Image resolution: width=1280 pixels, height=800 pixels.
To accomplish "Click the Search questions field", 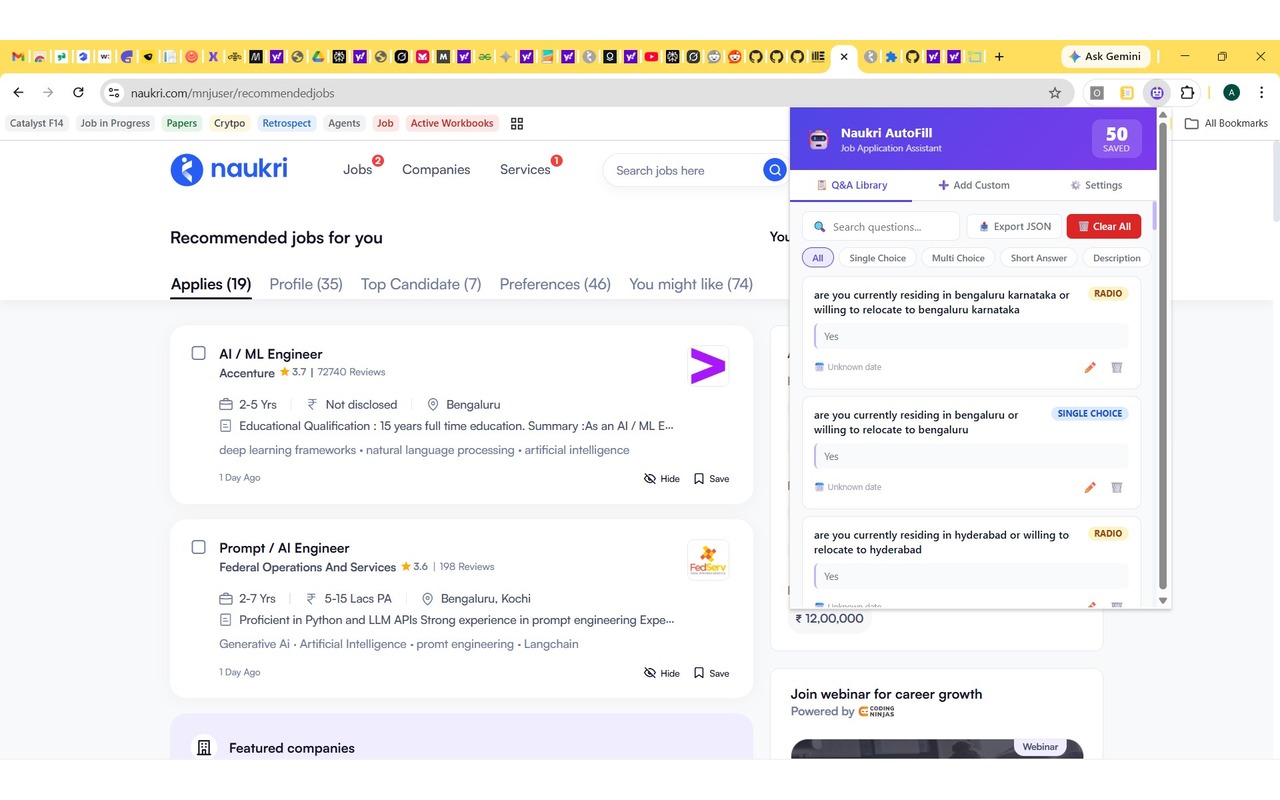I will (x=881, y=226).
